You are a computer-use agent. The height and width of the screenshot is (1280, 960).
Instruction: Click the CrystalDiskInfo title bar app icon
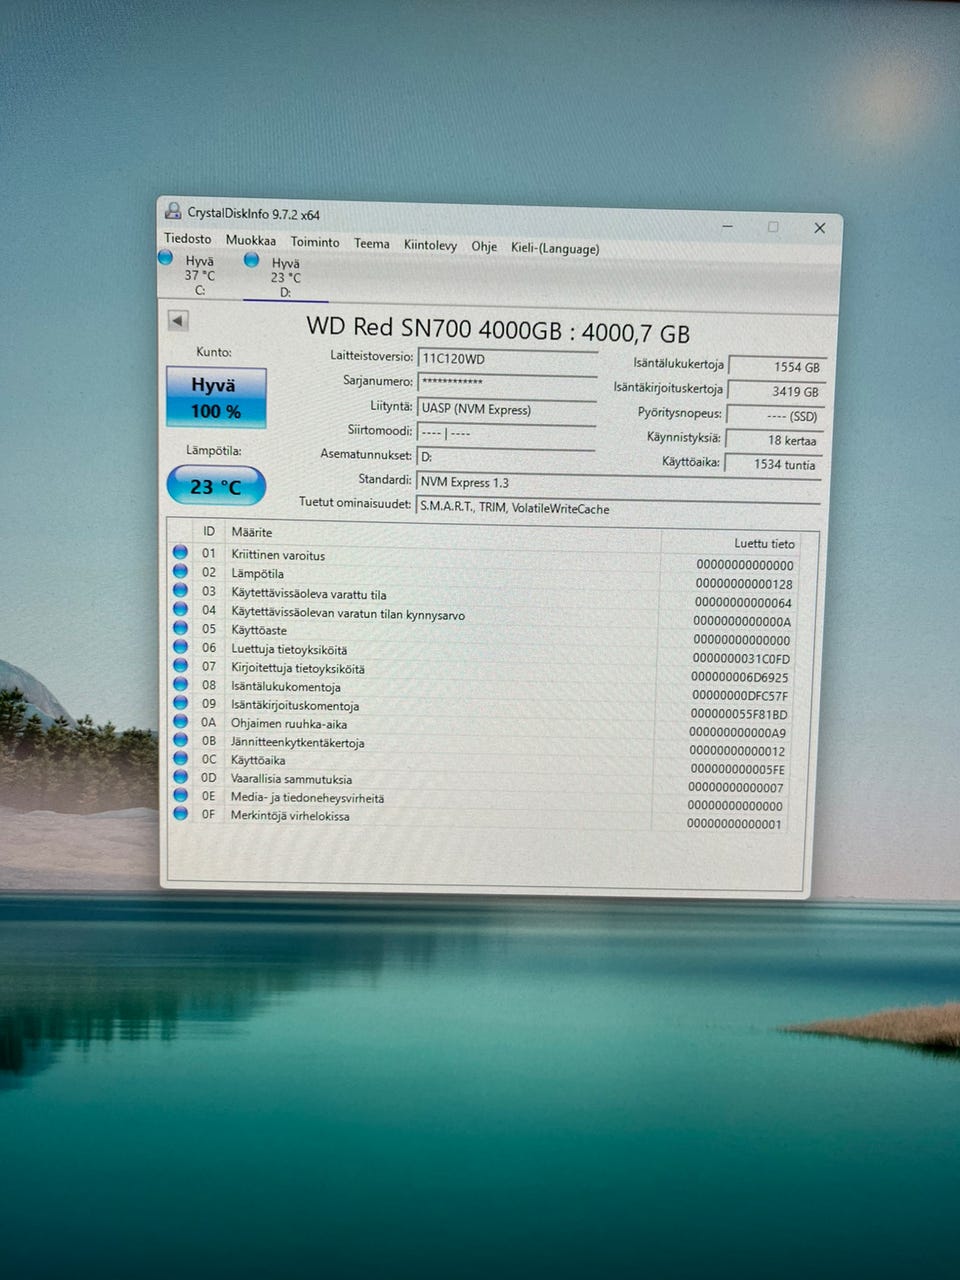click(x=173, y=211)
